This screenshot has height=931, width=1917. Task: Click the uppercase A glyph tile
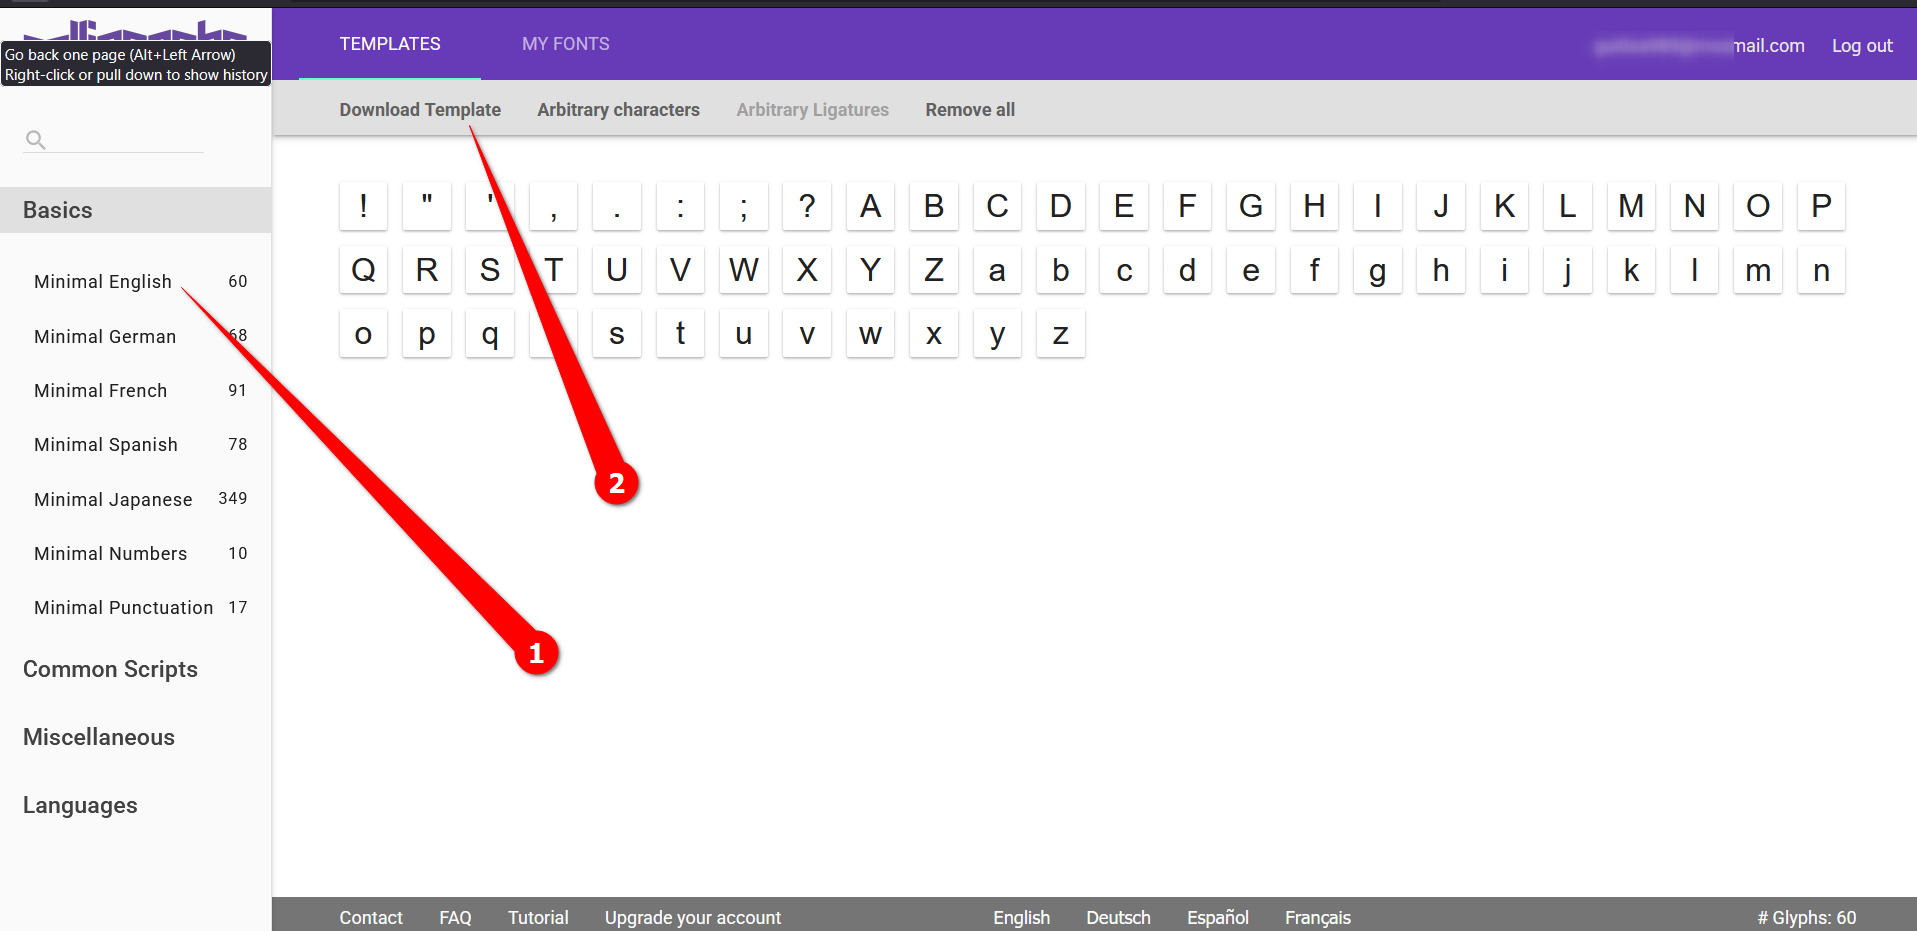pyautogui.click(x=870, y=206)
